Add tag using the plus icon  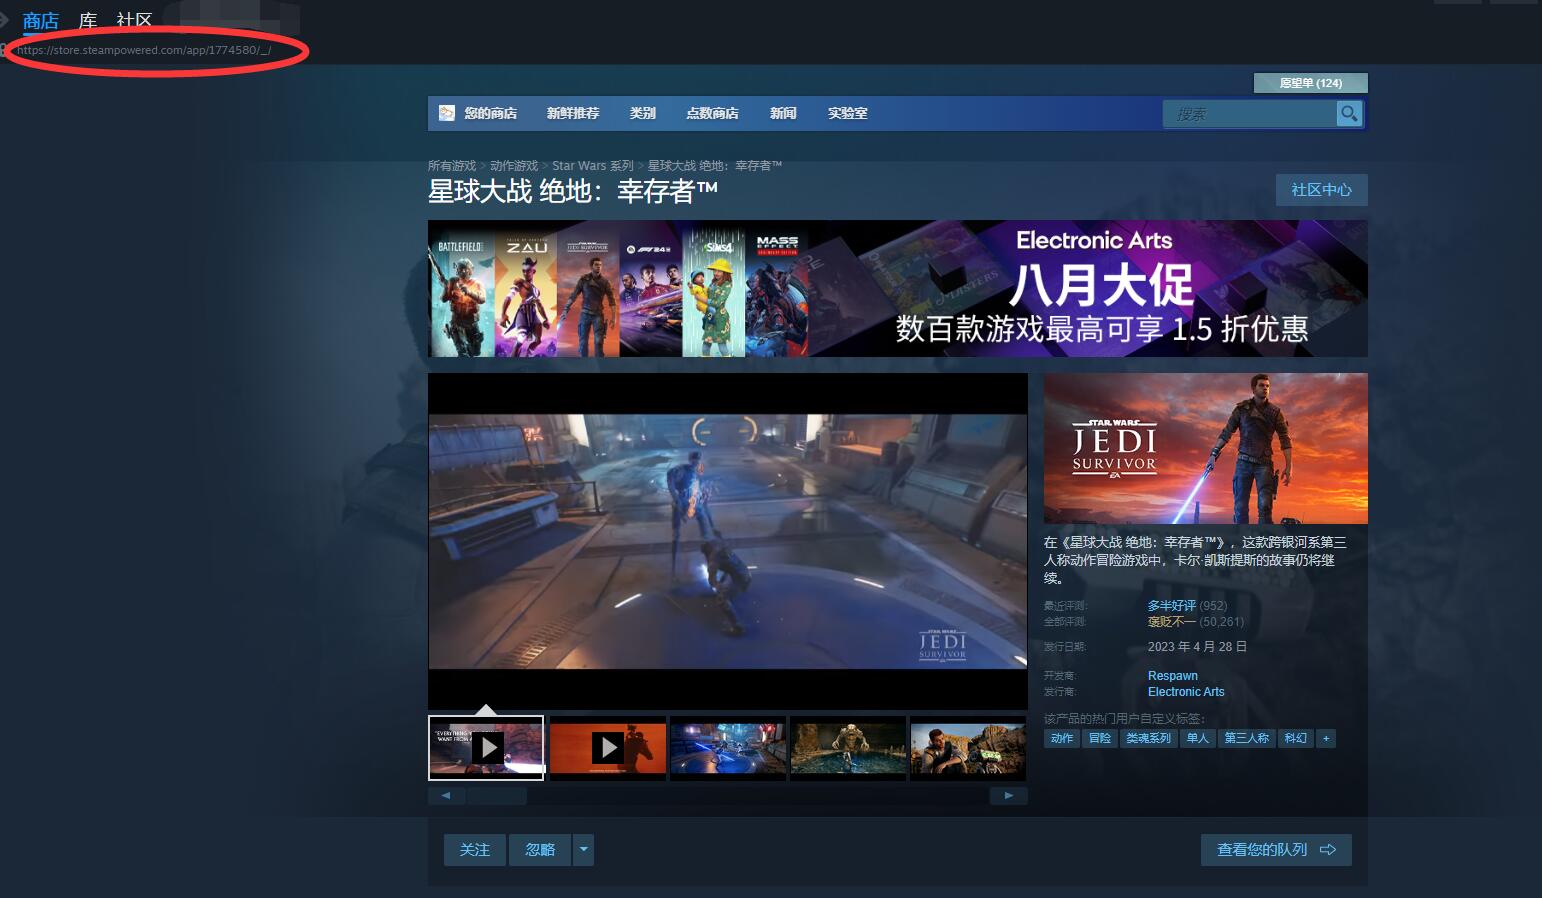click(x=1326, y=738)
